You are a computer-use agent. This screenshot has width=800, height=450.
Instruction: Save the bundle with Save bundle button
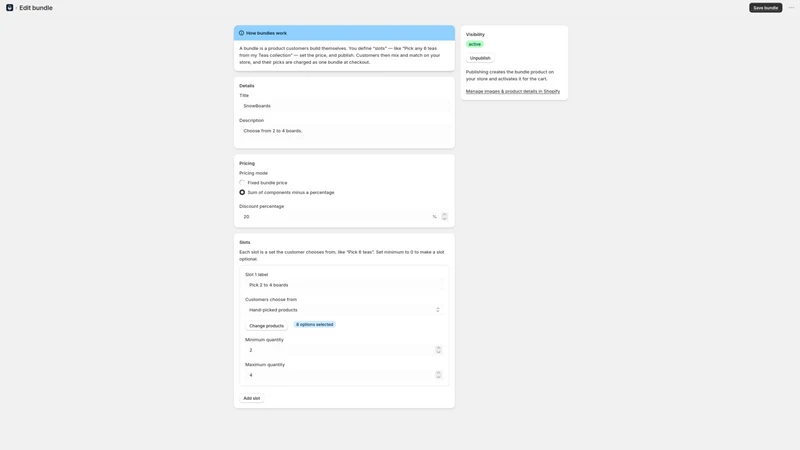point(765,8)
